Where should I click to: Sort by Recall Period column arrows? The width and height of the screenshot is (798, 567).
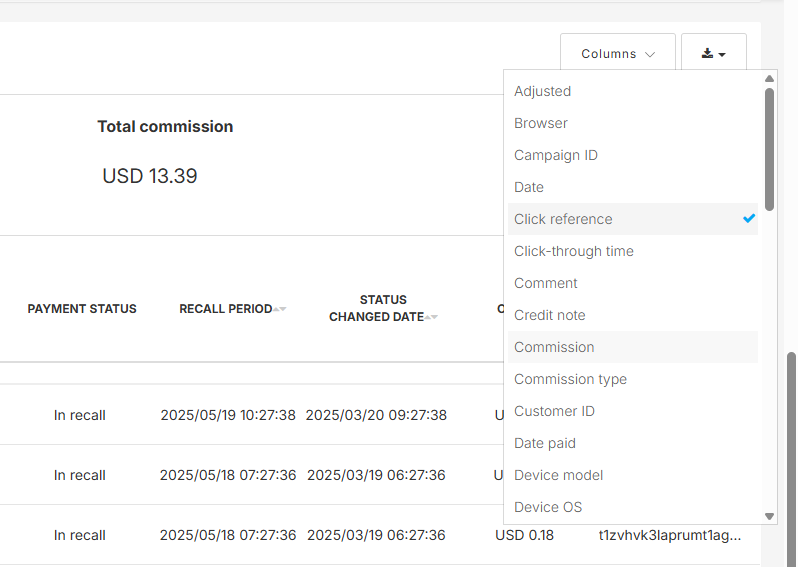pos(281,309)
